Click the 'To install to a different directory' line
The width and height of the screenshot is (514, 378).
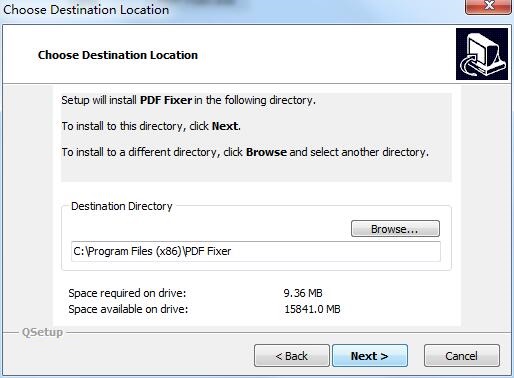pos(245,152)
